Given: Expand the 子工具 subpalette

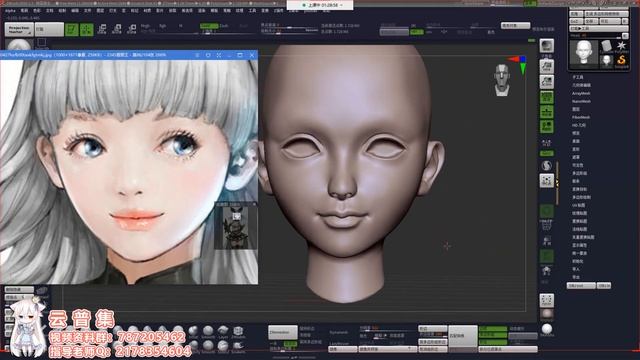Looking at the screenshot, I should pos(578,77).
